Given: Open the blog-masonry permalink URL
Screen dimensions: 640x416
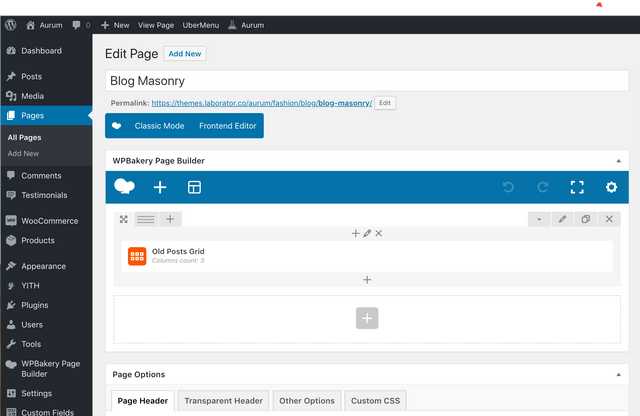Looking at the screenshot, I should click(261, 103).
